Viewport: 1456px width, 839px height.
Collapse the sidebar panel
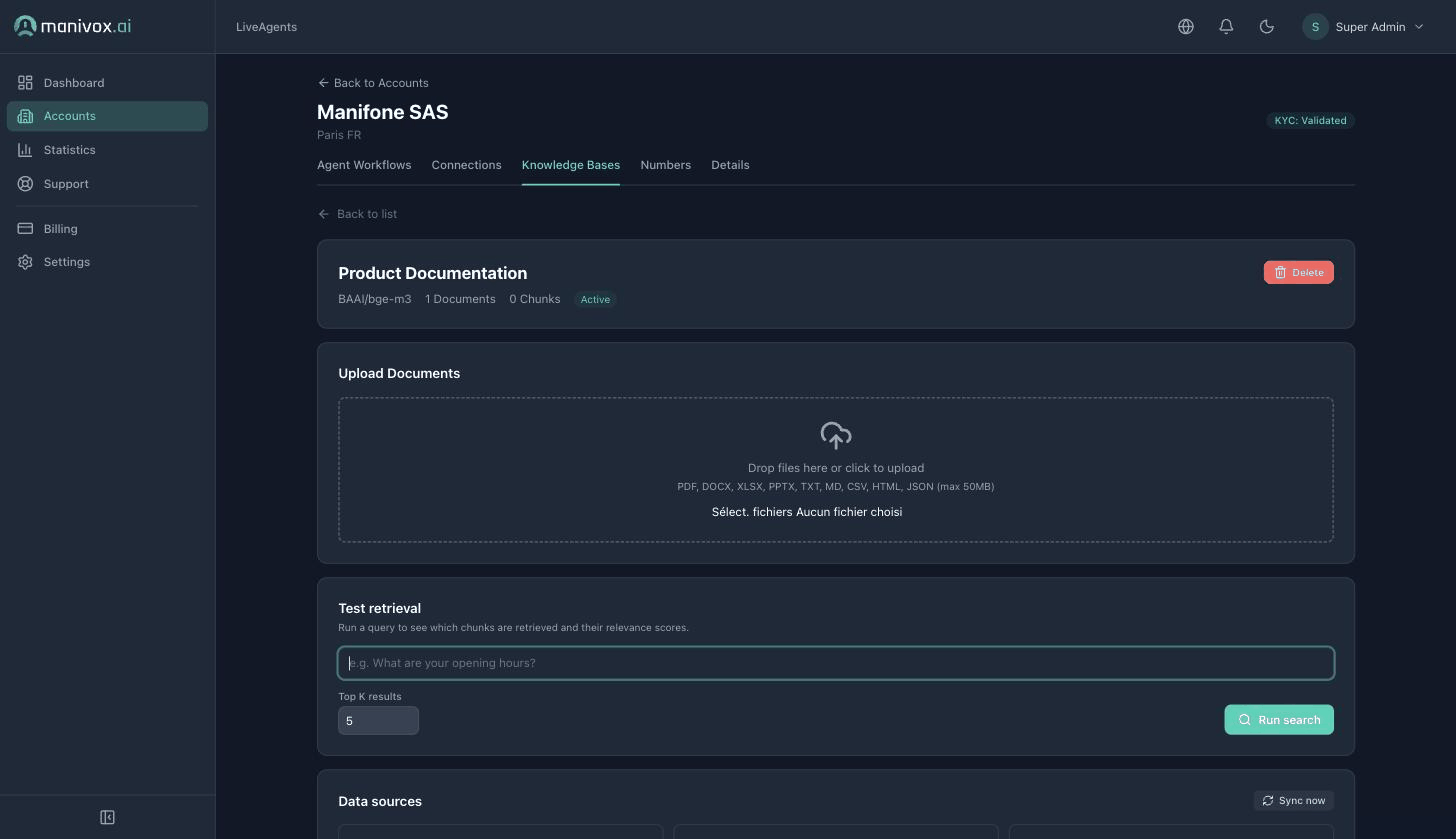click(107, 817)
